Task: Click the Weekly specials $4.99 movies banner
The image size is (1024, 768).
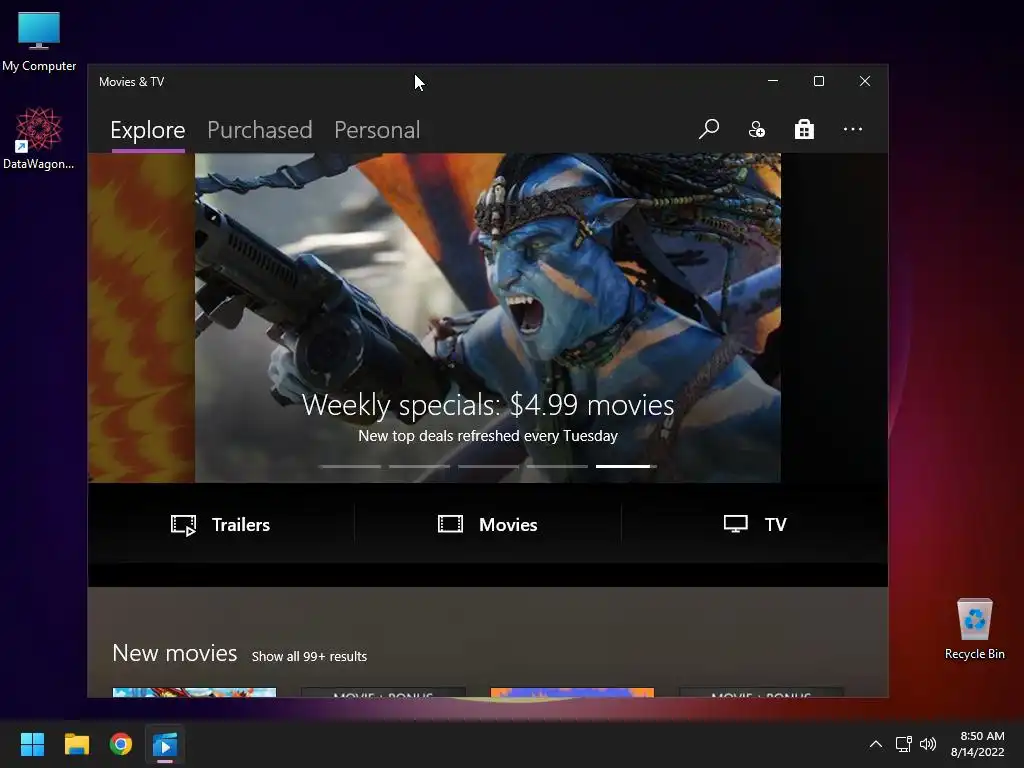Action: coord(487,318)
